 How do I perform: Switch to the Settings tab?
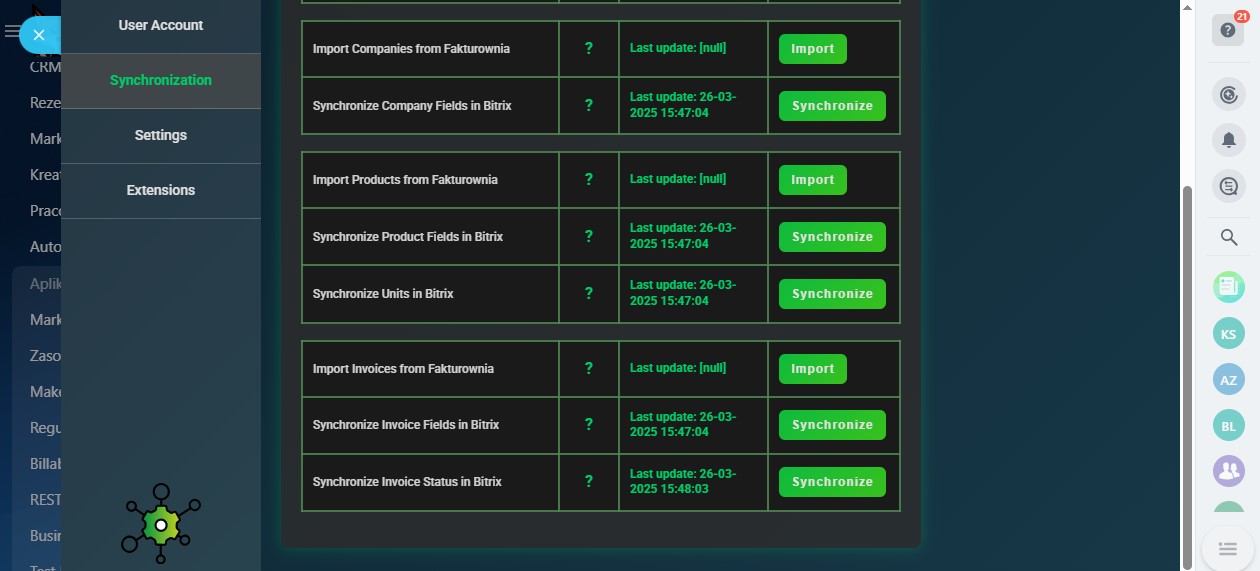pos(161,135)
